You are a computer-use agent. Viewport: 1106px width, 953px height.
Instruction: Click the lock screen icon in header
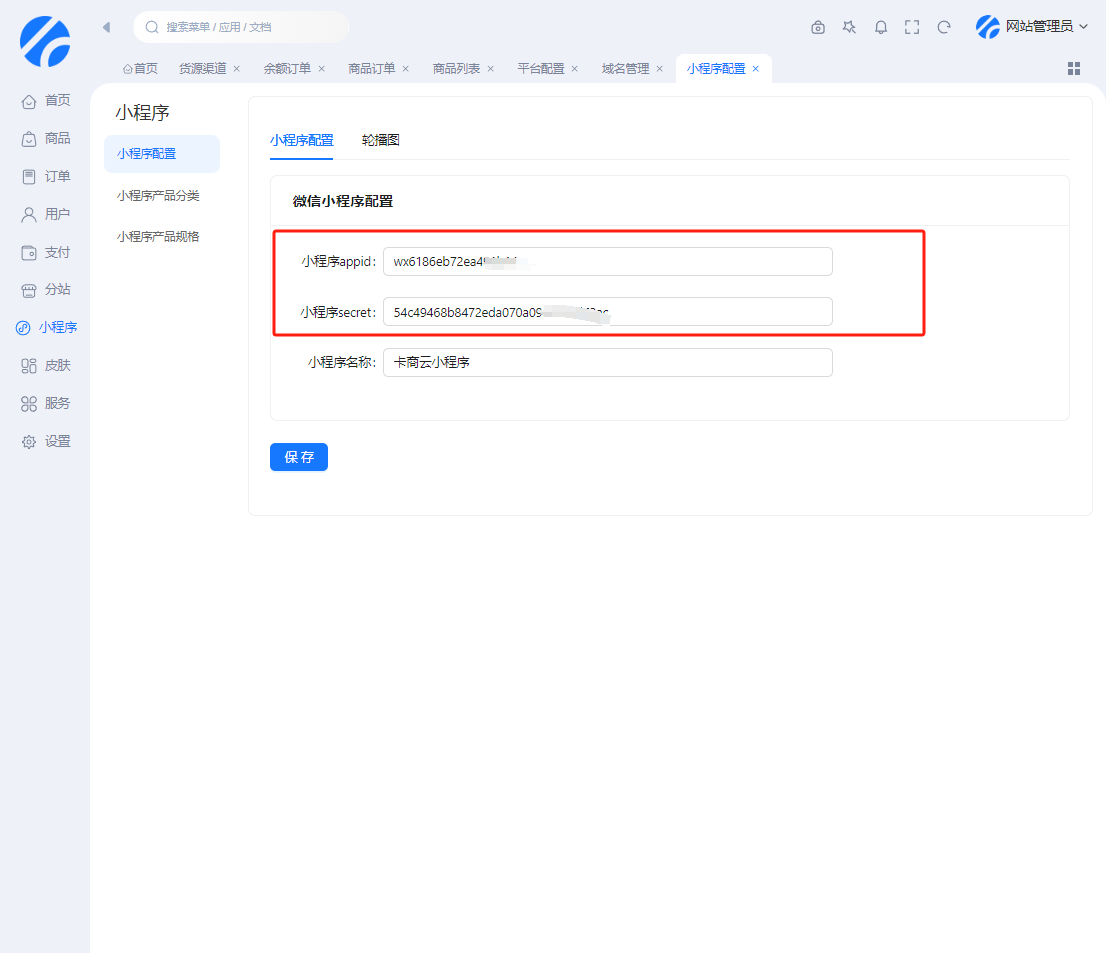[818, 27]
